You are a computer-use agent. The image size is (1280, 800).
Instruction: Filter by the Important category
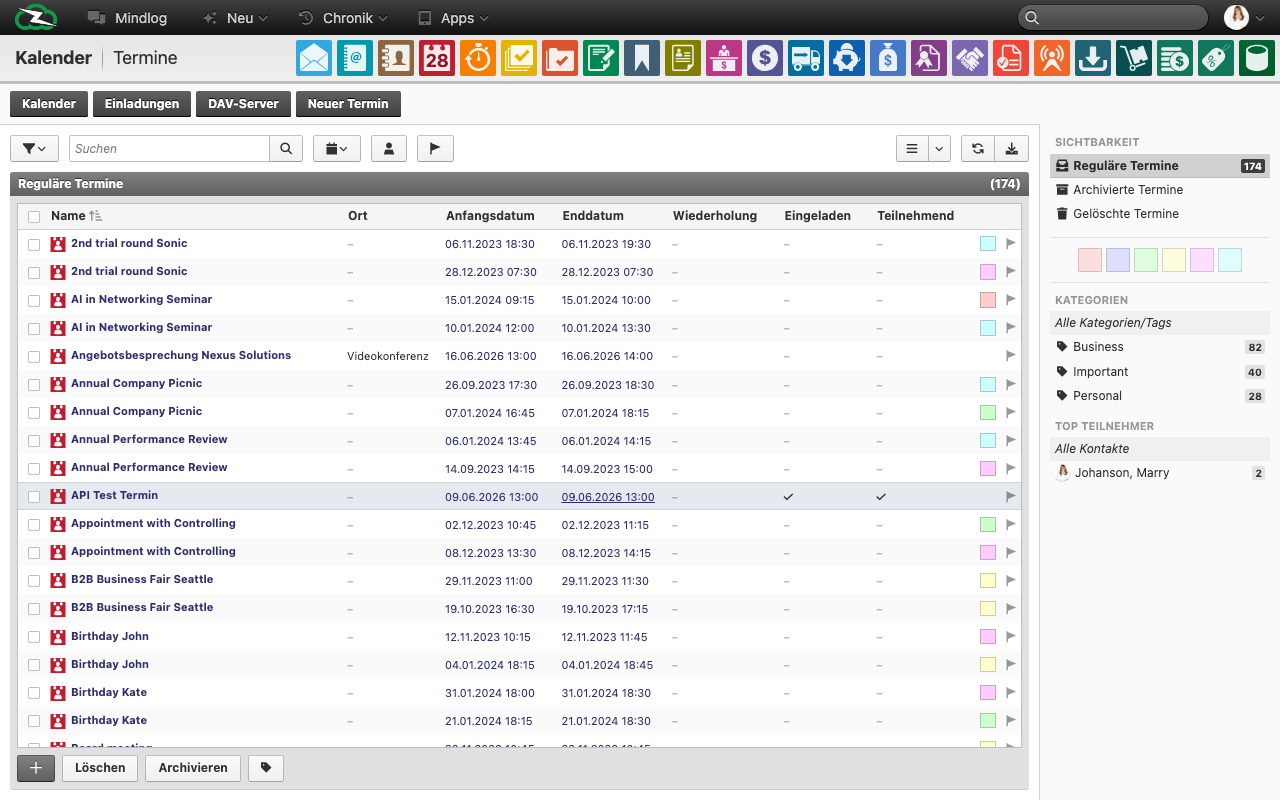point(1159,372)
